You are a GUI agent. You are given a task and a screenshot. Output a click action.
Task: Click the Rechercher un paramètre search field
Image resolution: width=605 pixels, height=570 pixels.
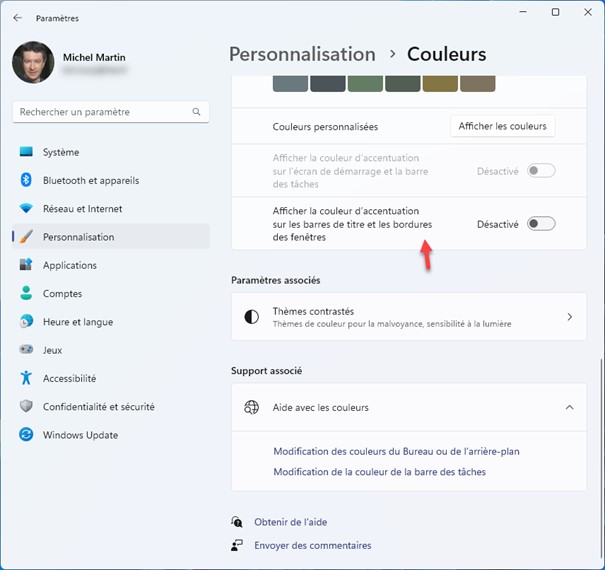100,112
